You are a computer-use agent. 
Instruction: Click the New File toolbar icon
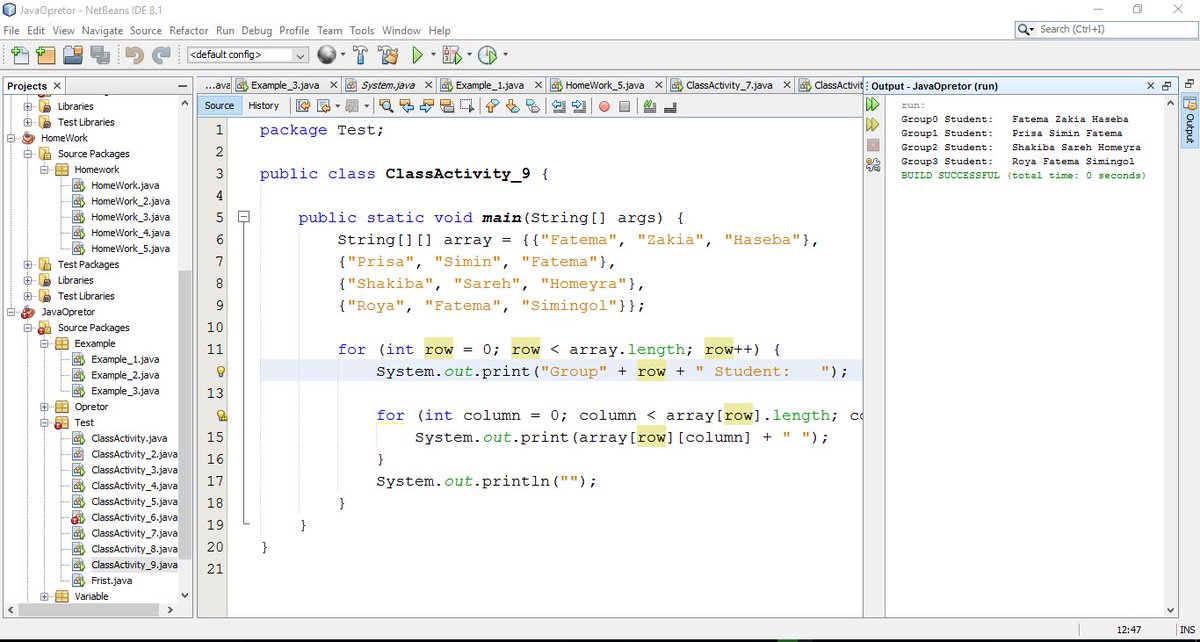(x=19, y=54)
